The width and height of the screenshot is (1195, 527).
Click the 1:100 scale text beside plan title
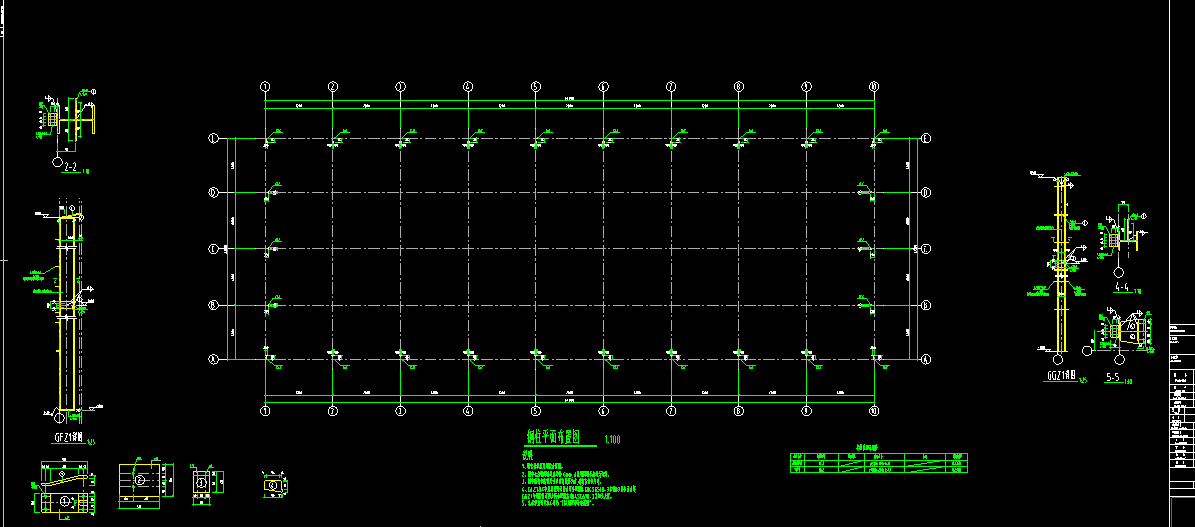612,439
